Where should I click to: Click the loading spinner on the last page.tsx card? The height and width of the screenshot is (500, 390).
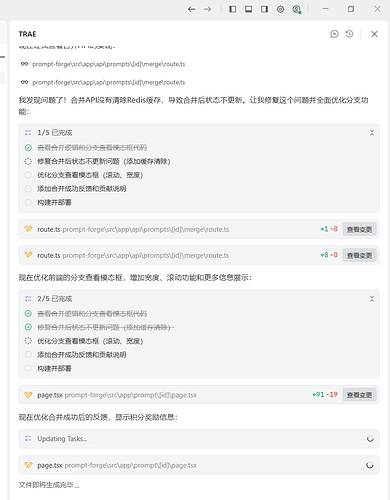tap(370, 465)
